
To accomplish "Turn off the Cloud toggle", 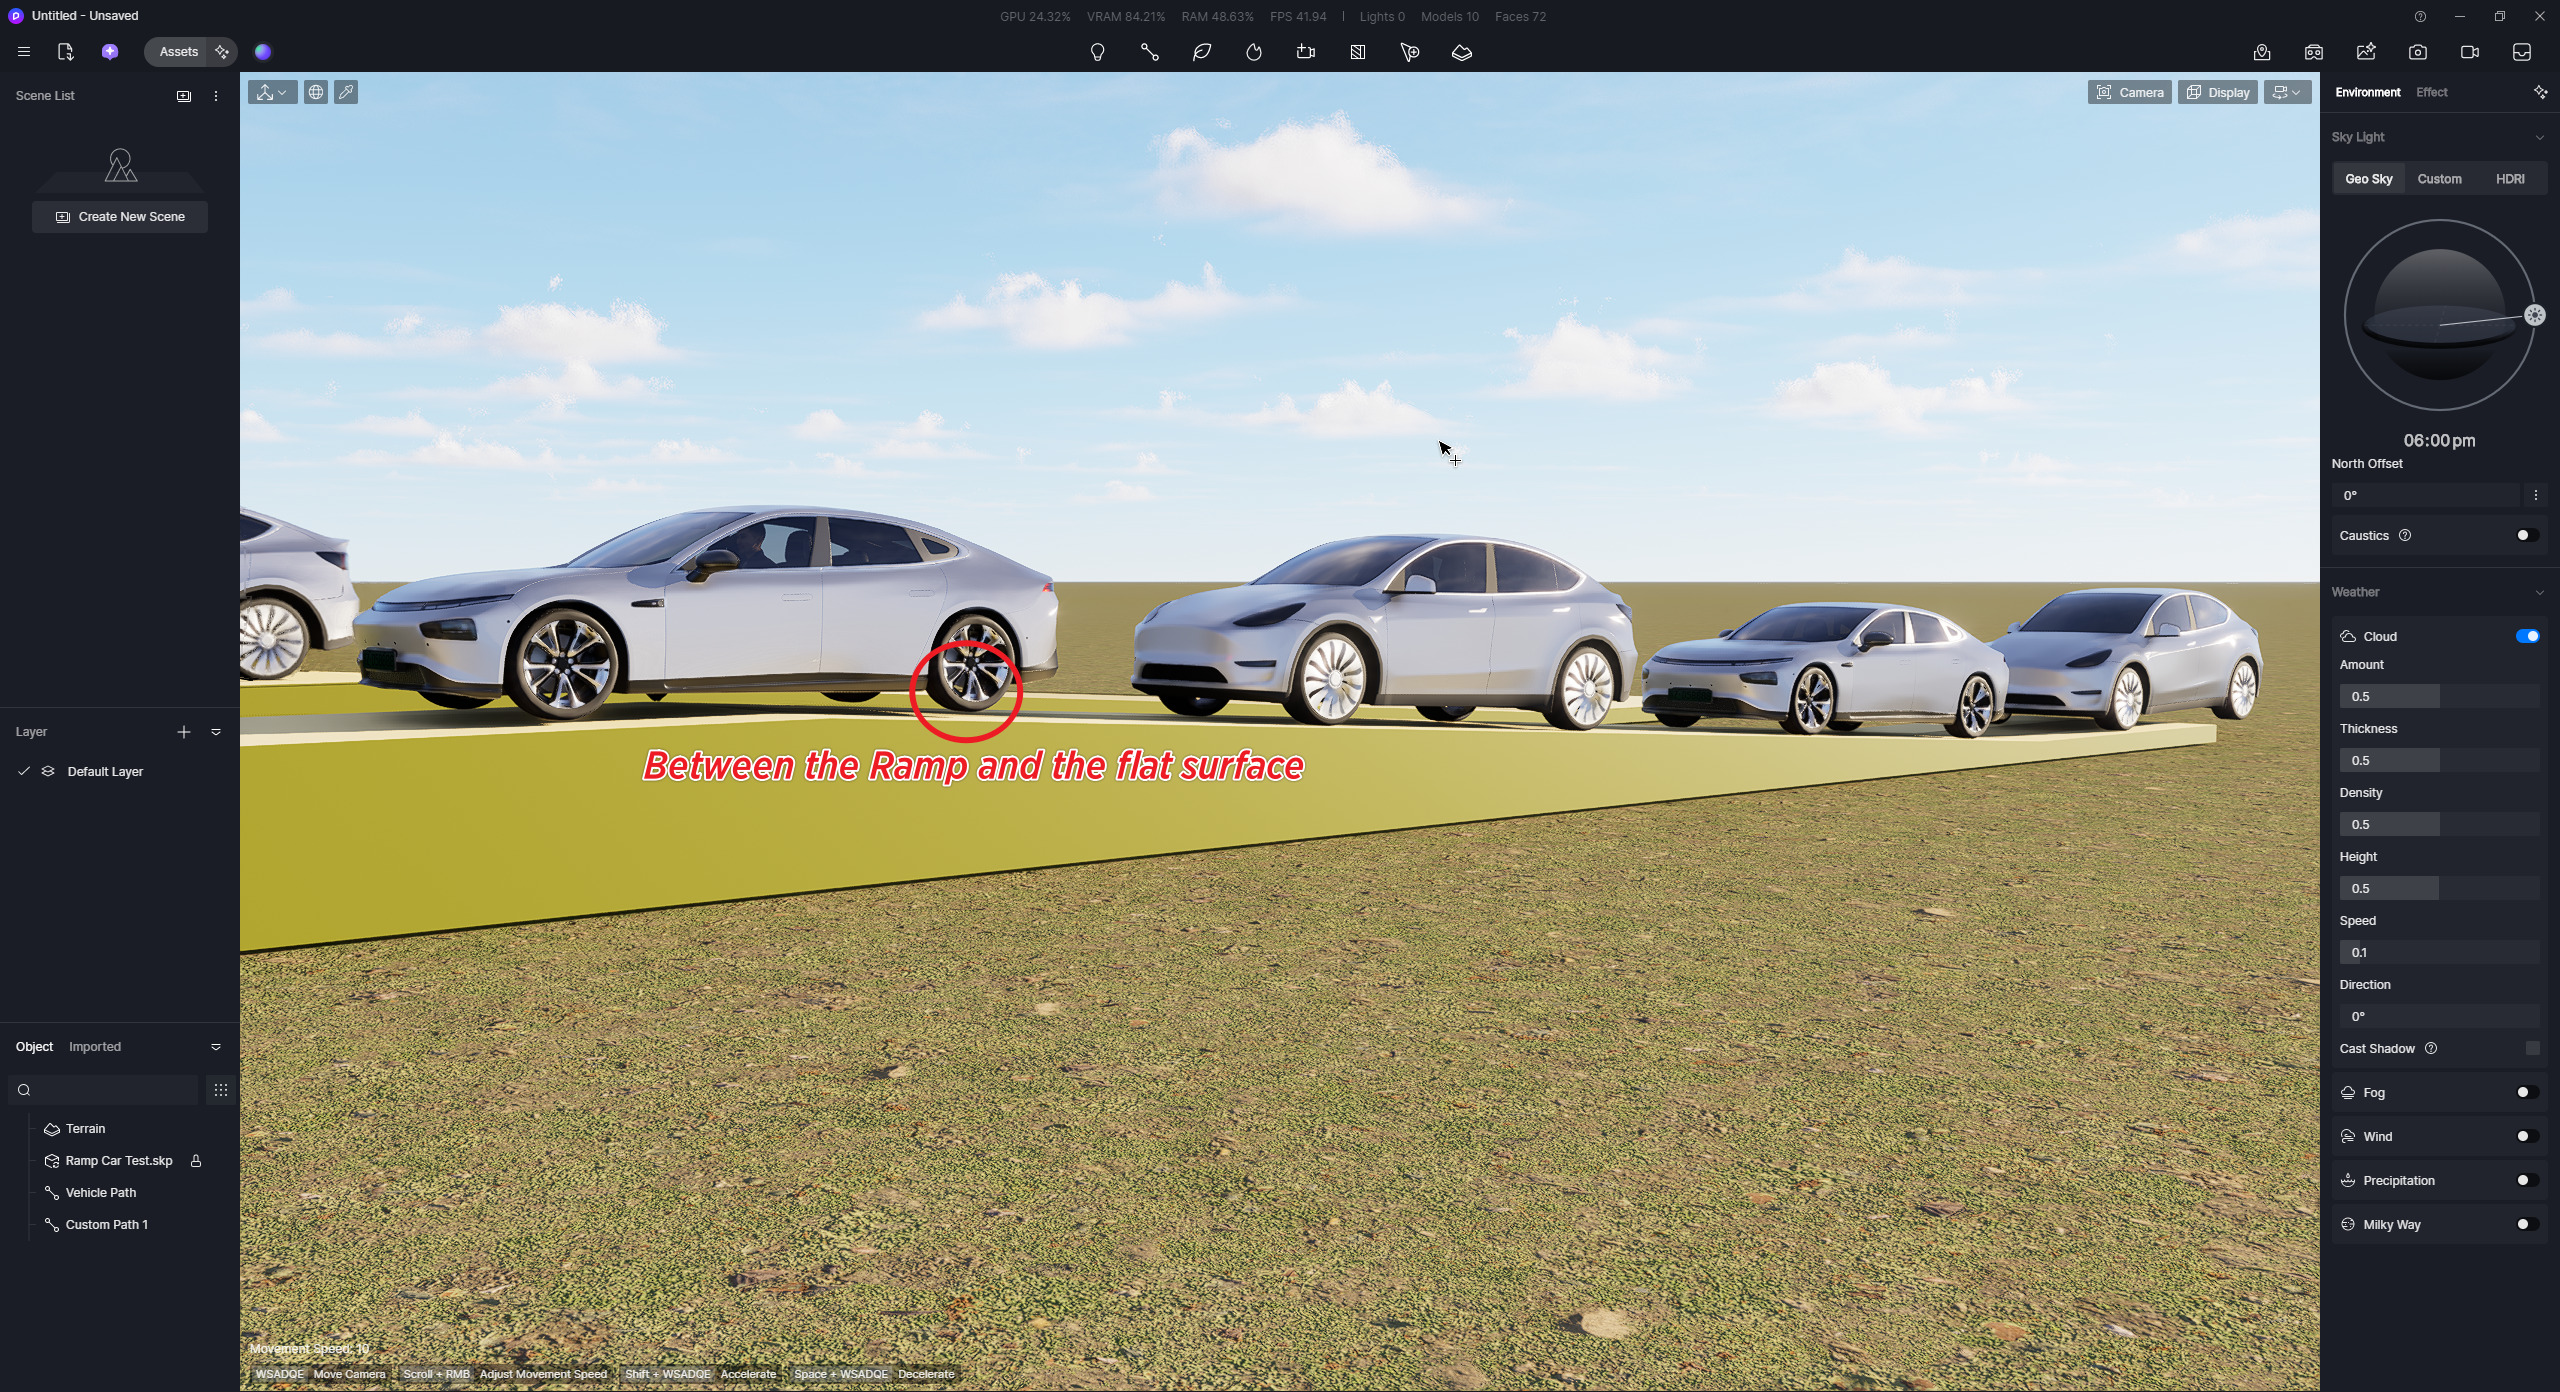I will point(2527,636).
